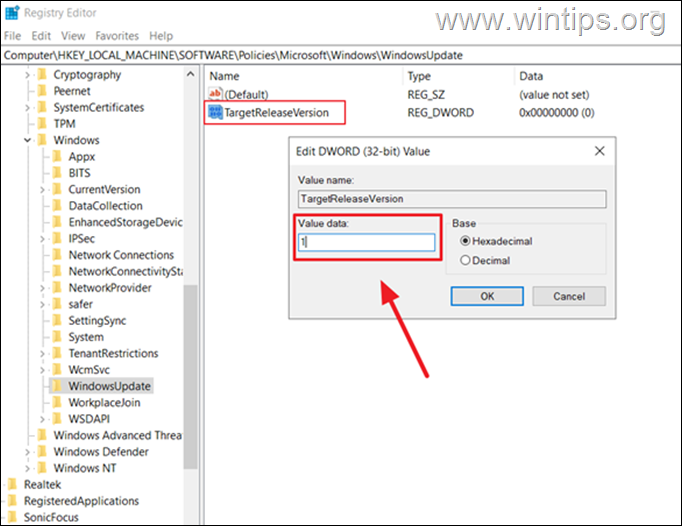Click the Value name field
The image size is (682, 526).
tap(452, 199)
